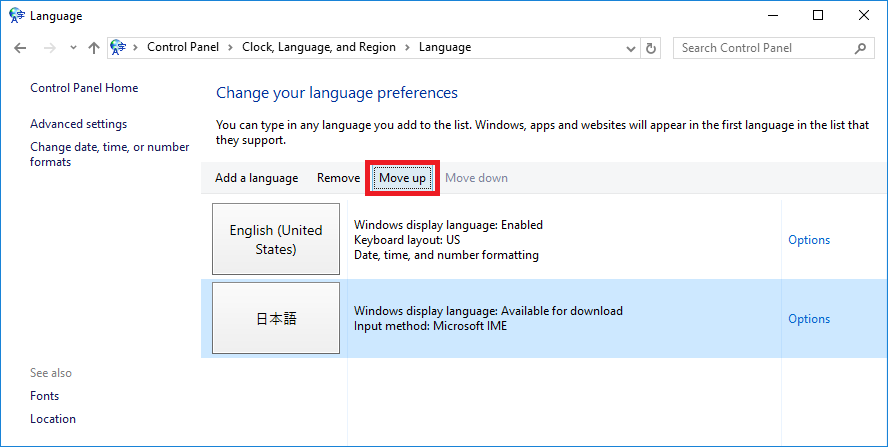Viewport: 888px width, 447px height.
Task: Click Remove in the language toolbar
Action: 338,178
